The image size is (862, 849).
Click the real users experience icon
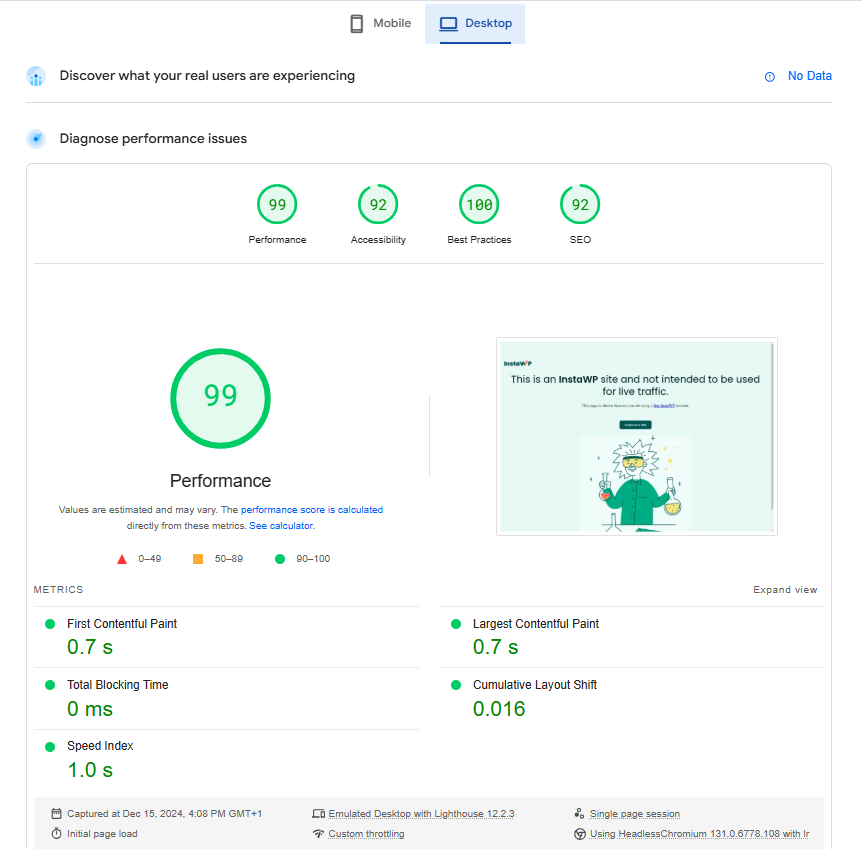pyautogui.click(x=36, y=76)
